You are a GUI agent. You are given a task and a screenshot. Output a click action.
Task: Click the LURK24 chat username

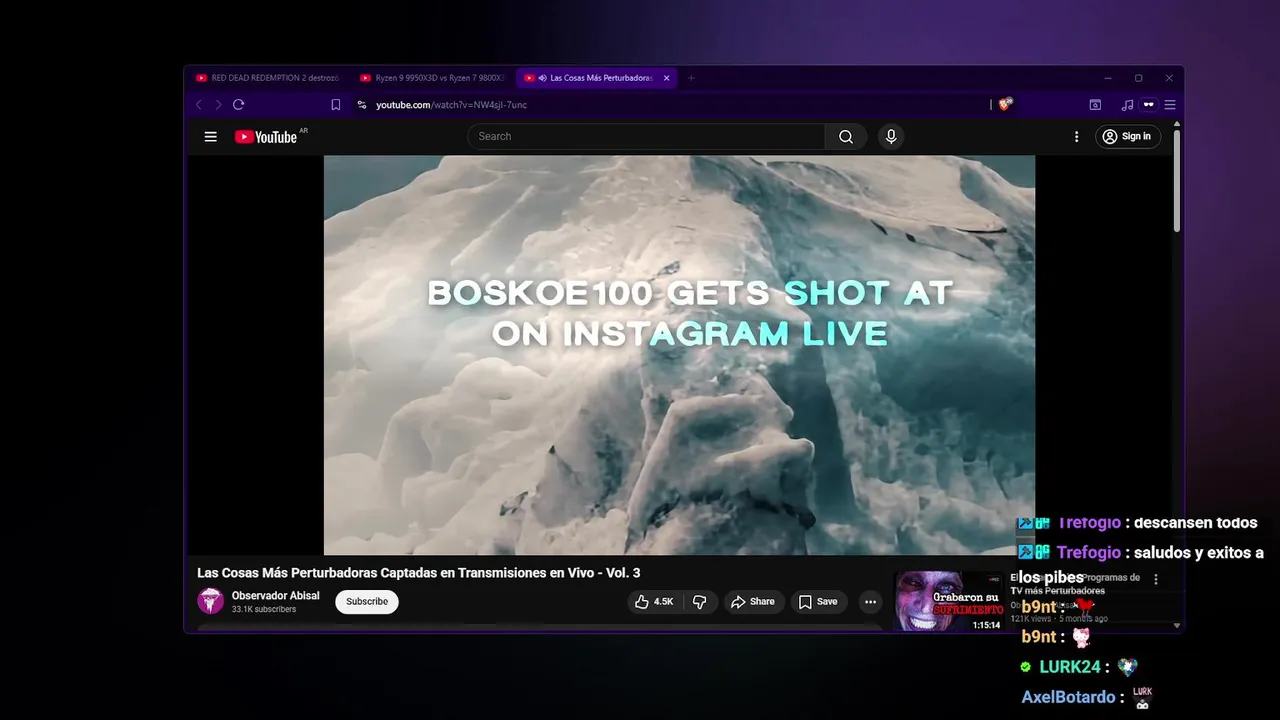1070,667
